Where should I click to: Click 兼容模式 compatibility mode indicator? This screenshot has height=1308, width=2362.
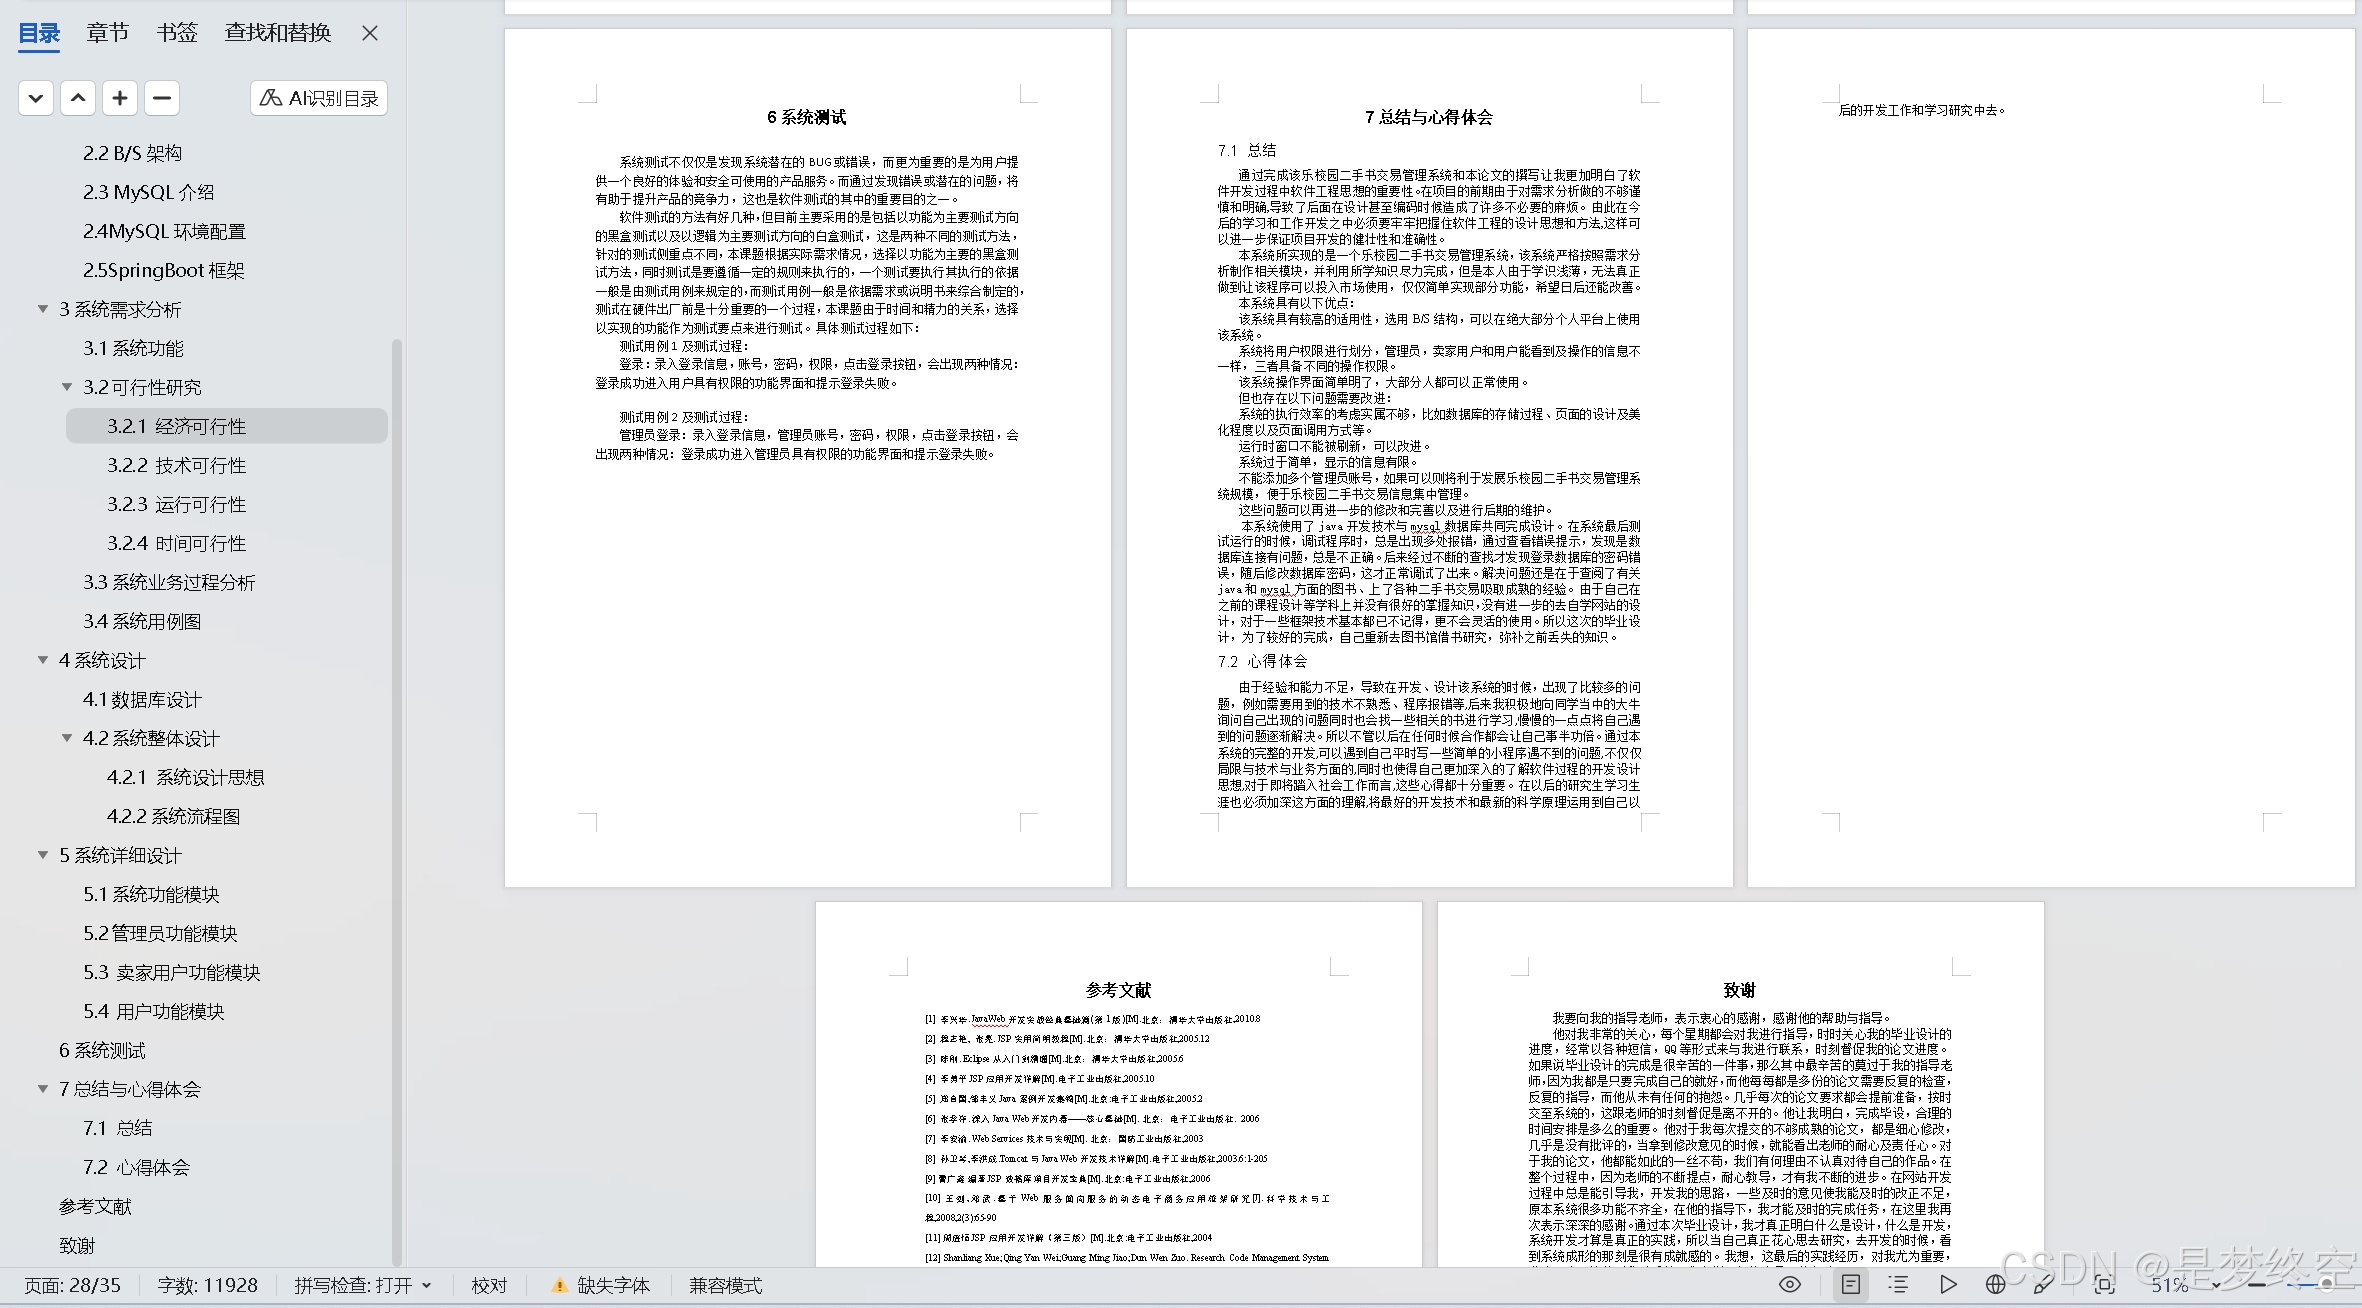coord(725,1285)
